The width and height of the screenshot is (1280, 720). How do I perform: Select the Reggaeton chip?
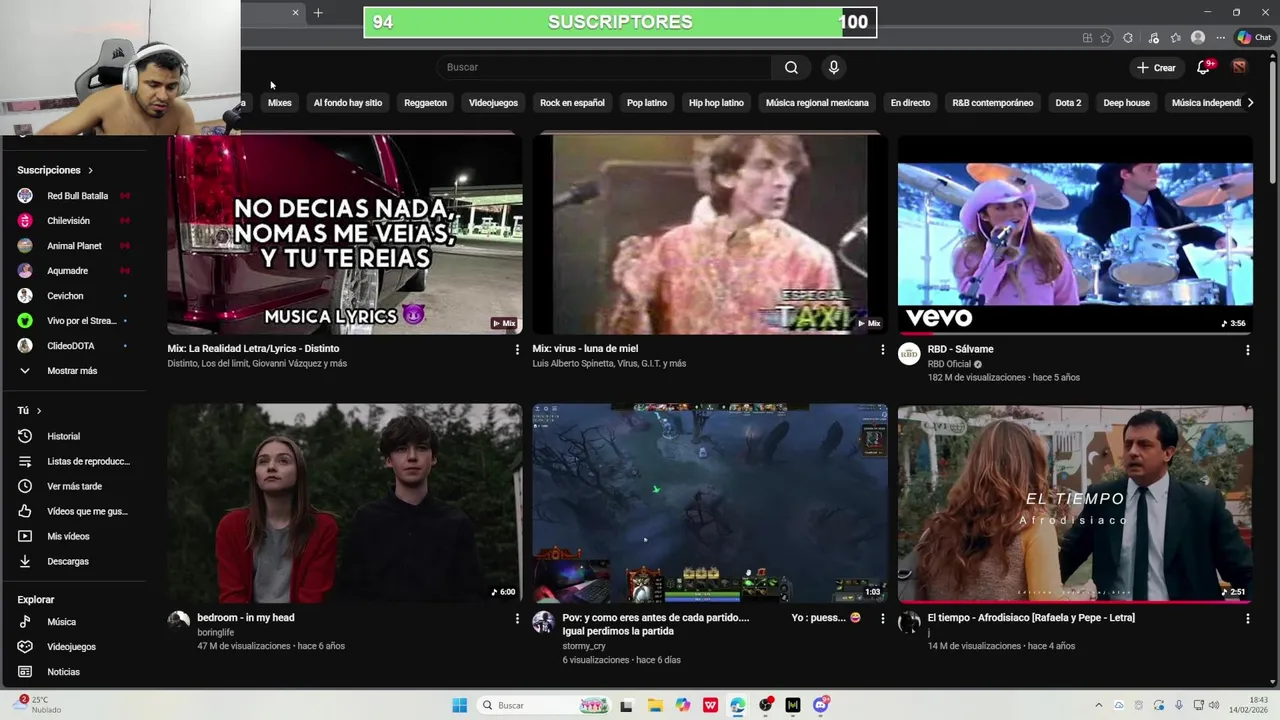(x=425, y=103)
